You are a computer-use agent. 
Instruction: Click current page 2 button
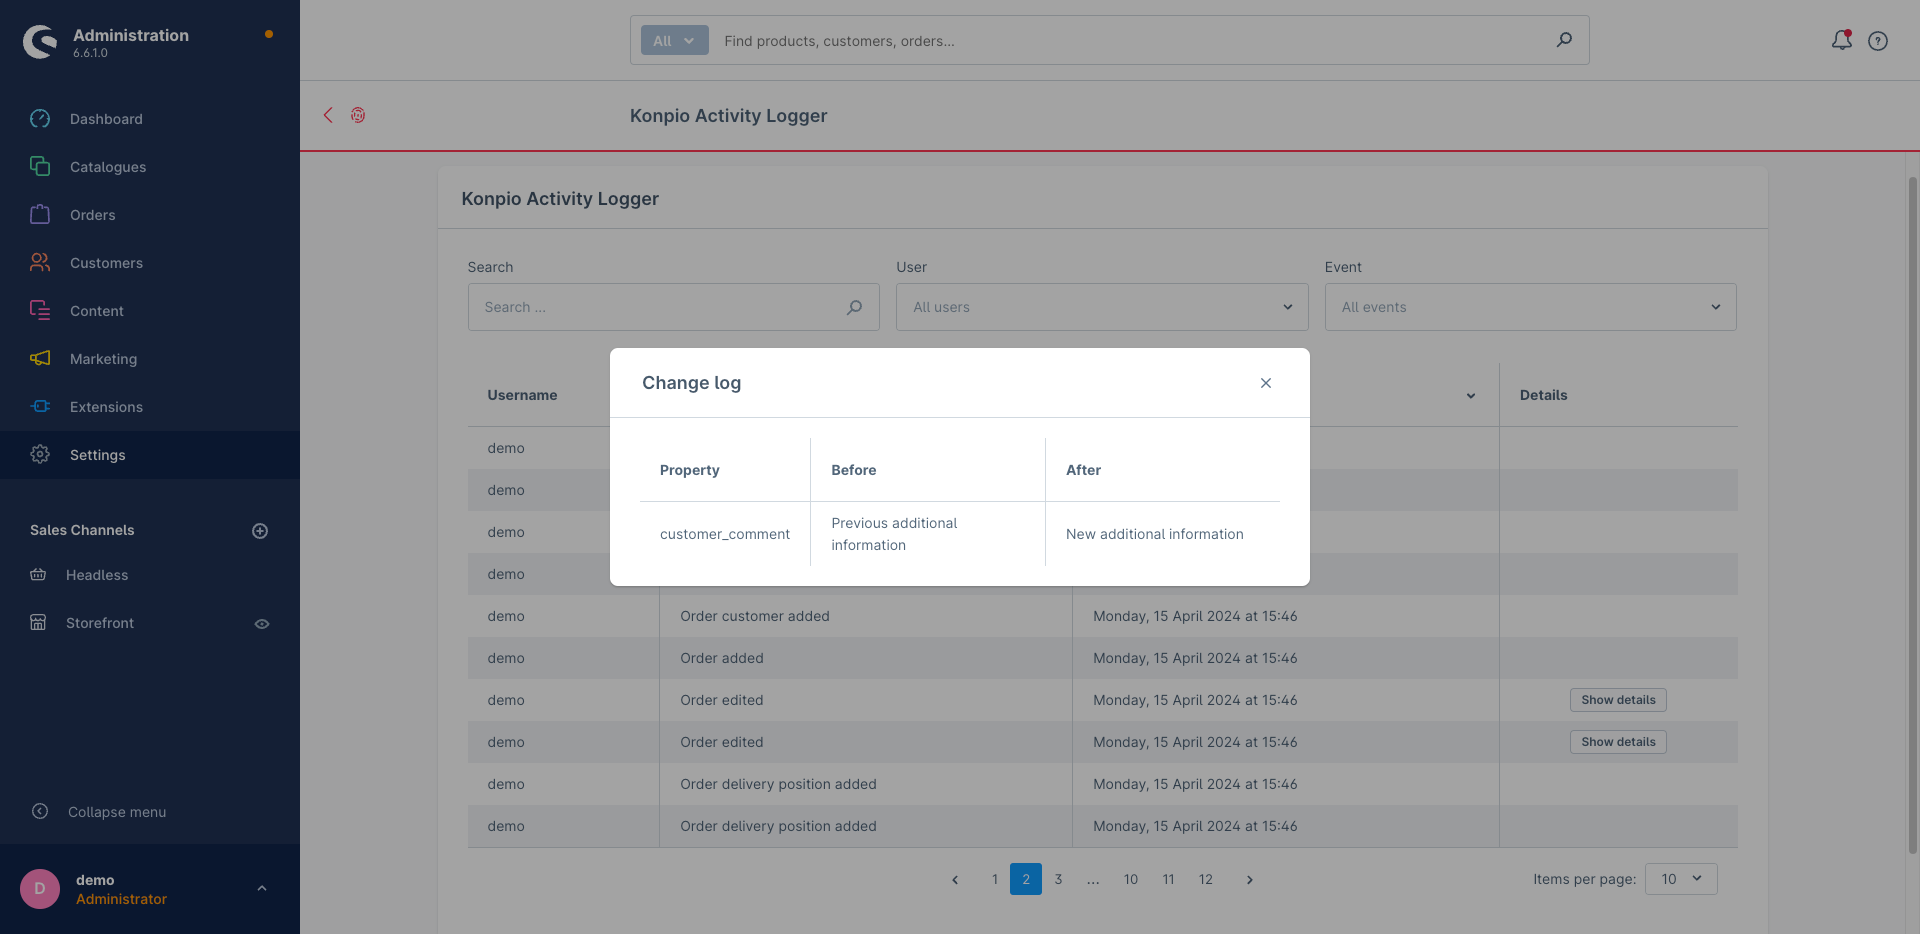tap(1026, 879)
